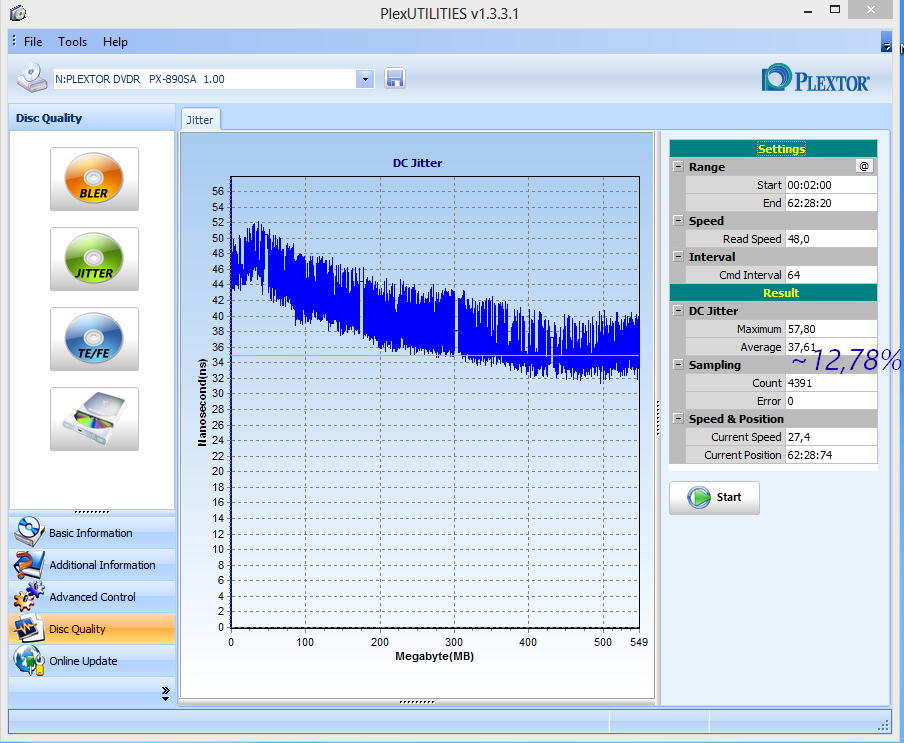Click the Online Update globe icon
904x743 pixels.
pyautogui.click(x=28, y=661)
